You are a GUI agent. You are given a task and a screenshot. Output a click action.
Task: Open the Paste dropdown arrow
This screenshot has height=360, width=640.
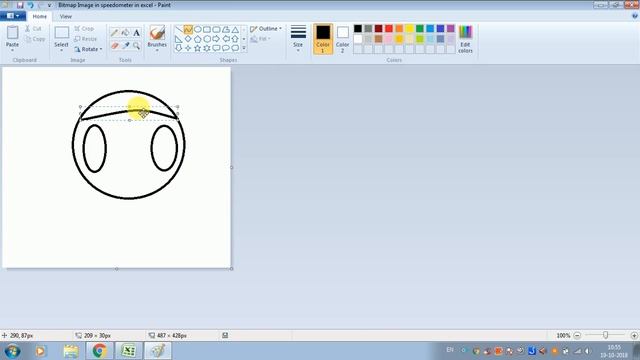tap(12, 50)
